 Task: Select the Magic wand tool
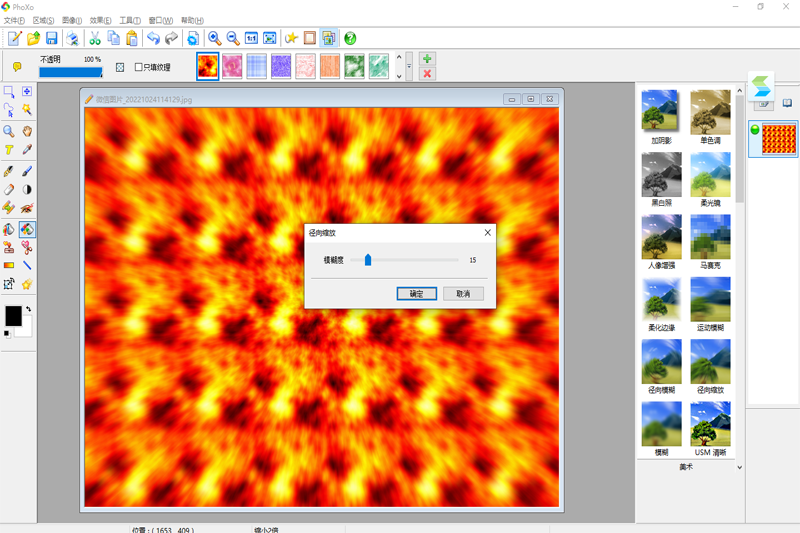click(27, 110)
